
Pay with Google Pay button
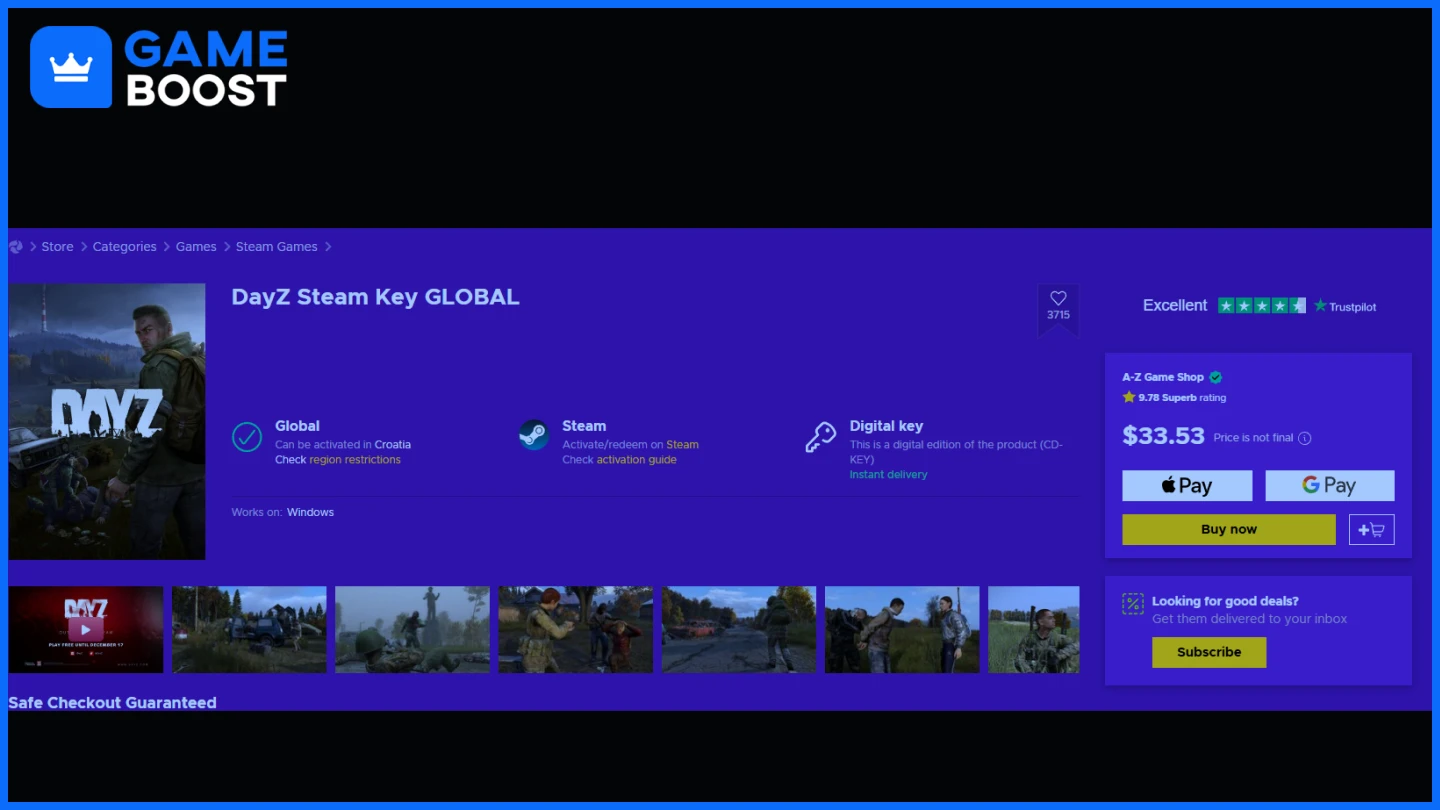[x=1330, y=486]
